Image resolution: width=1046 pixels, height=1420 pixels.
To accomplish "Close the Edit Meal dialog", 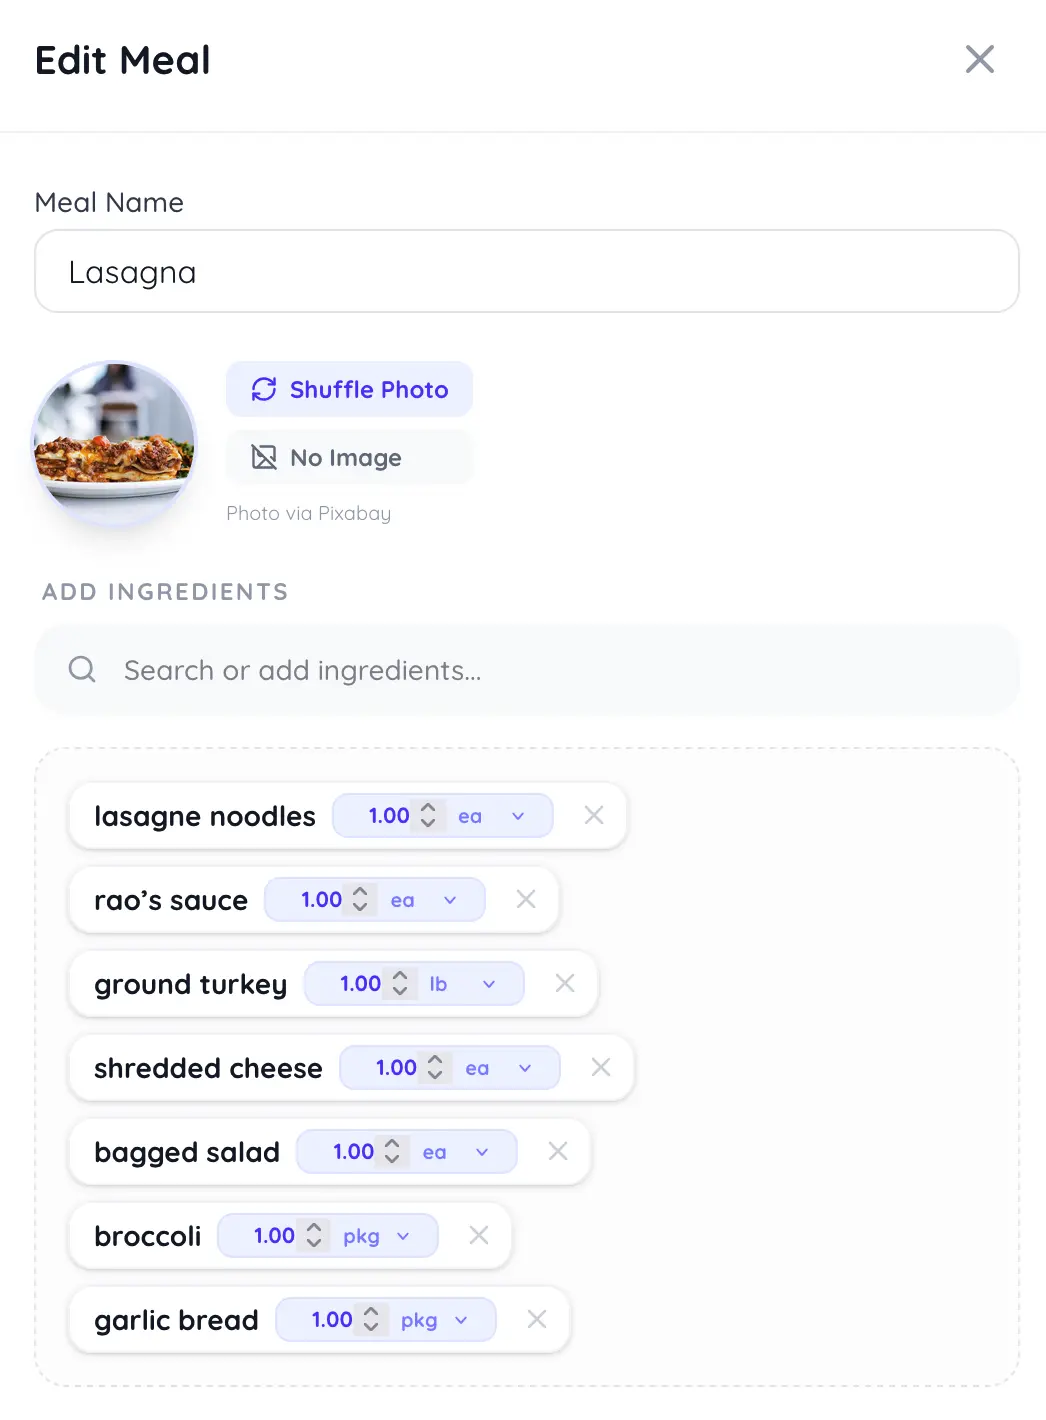I will tap(979, 59).
